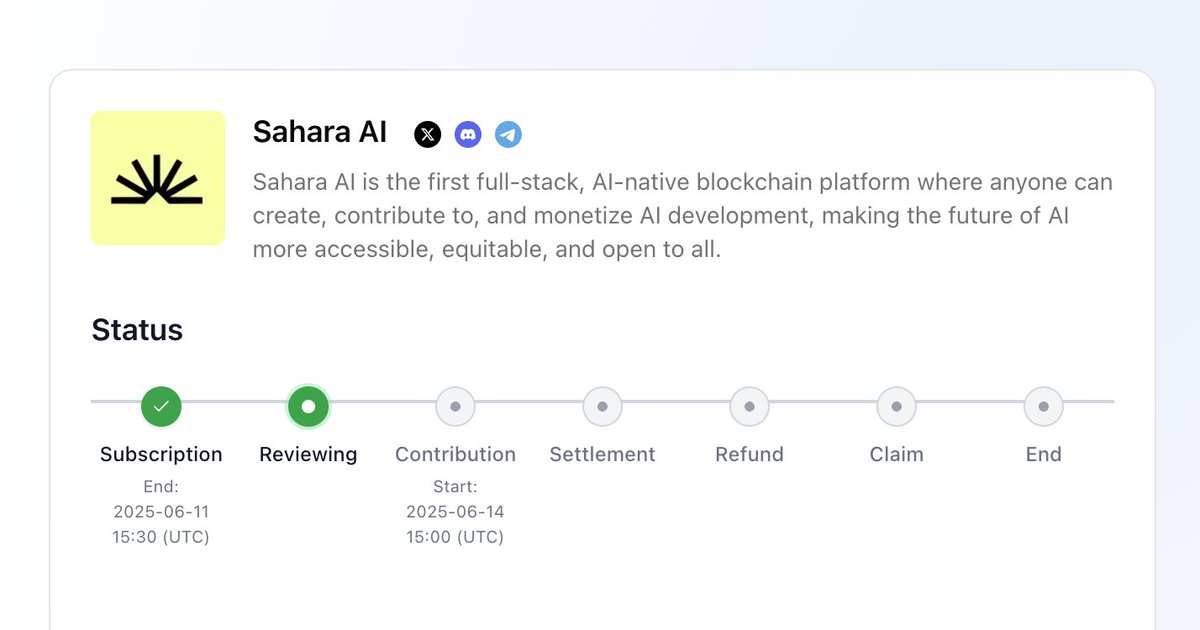Open Sahara AI's X (Twitter) profile icon

coord(428,134)
